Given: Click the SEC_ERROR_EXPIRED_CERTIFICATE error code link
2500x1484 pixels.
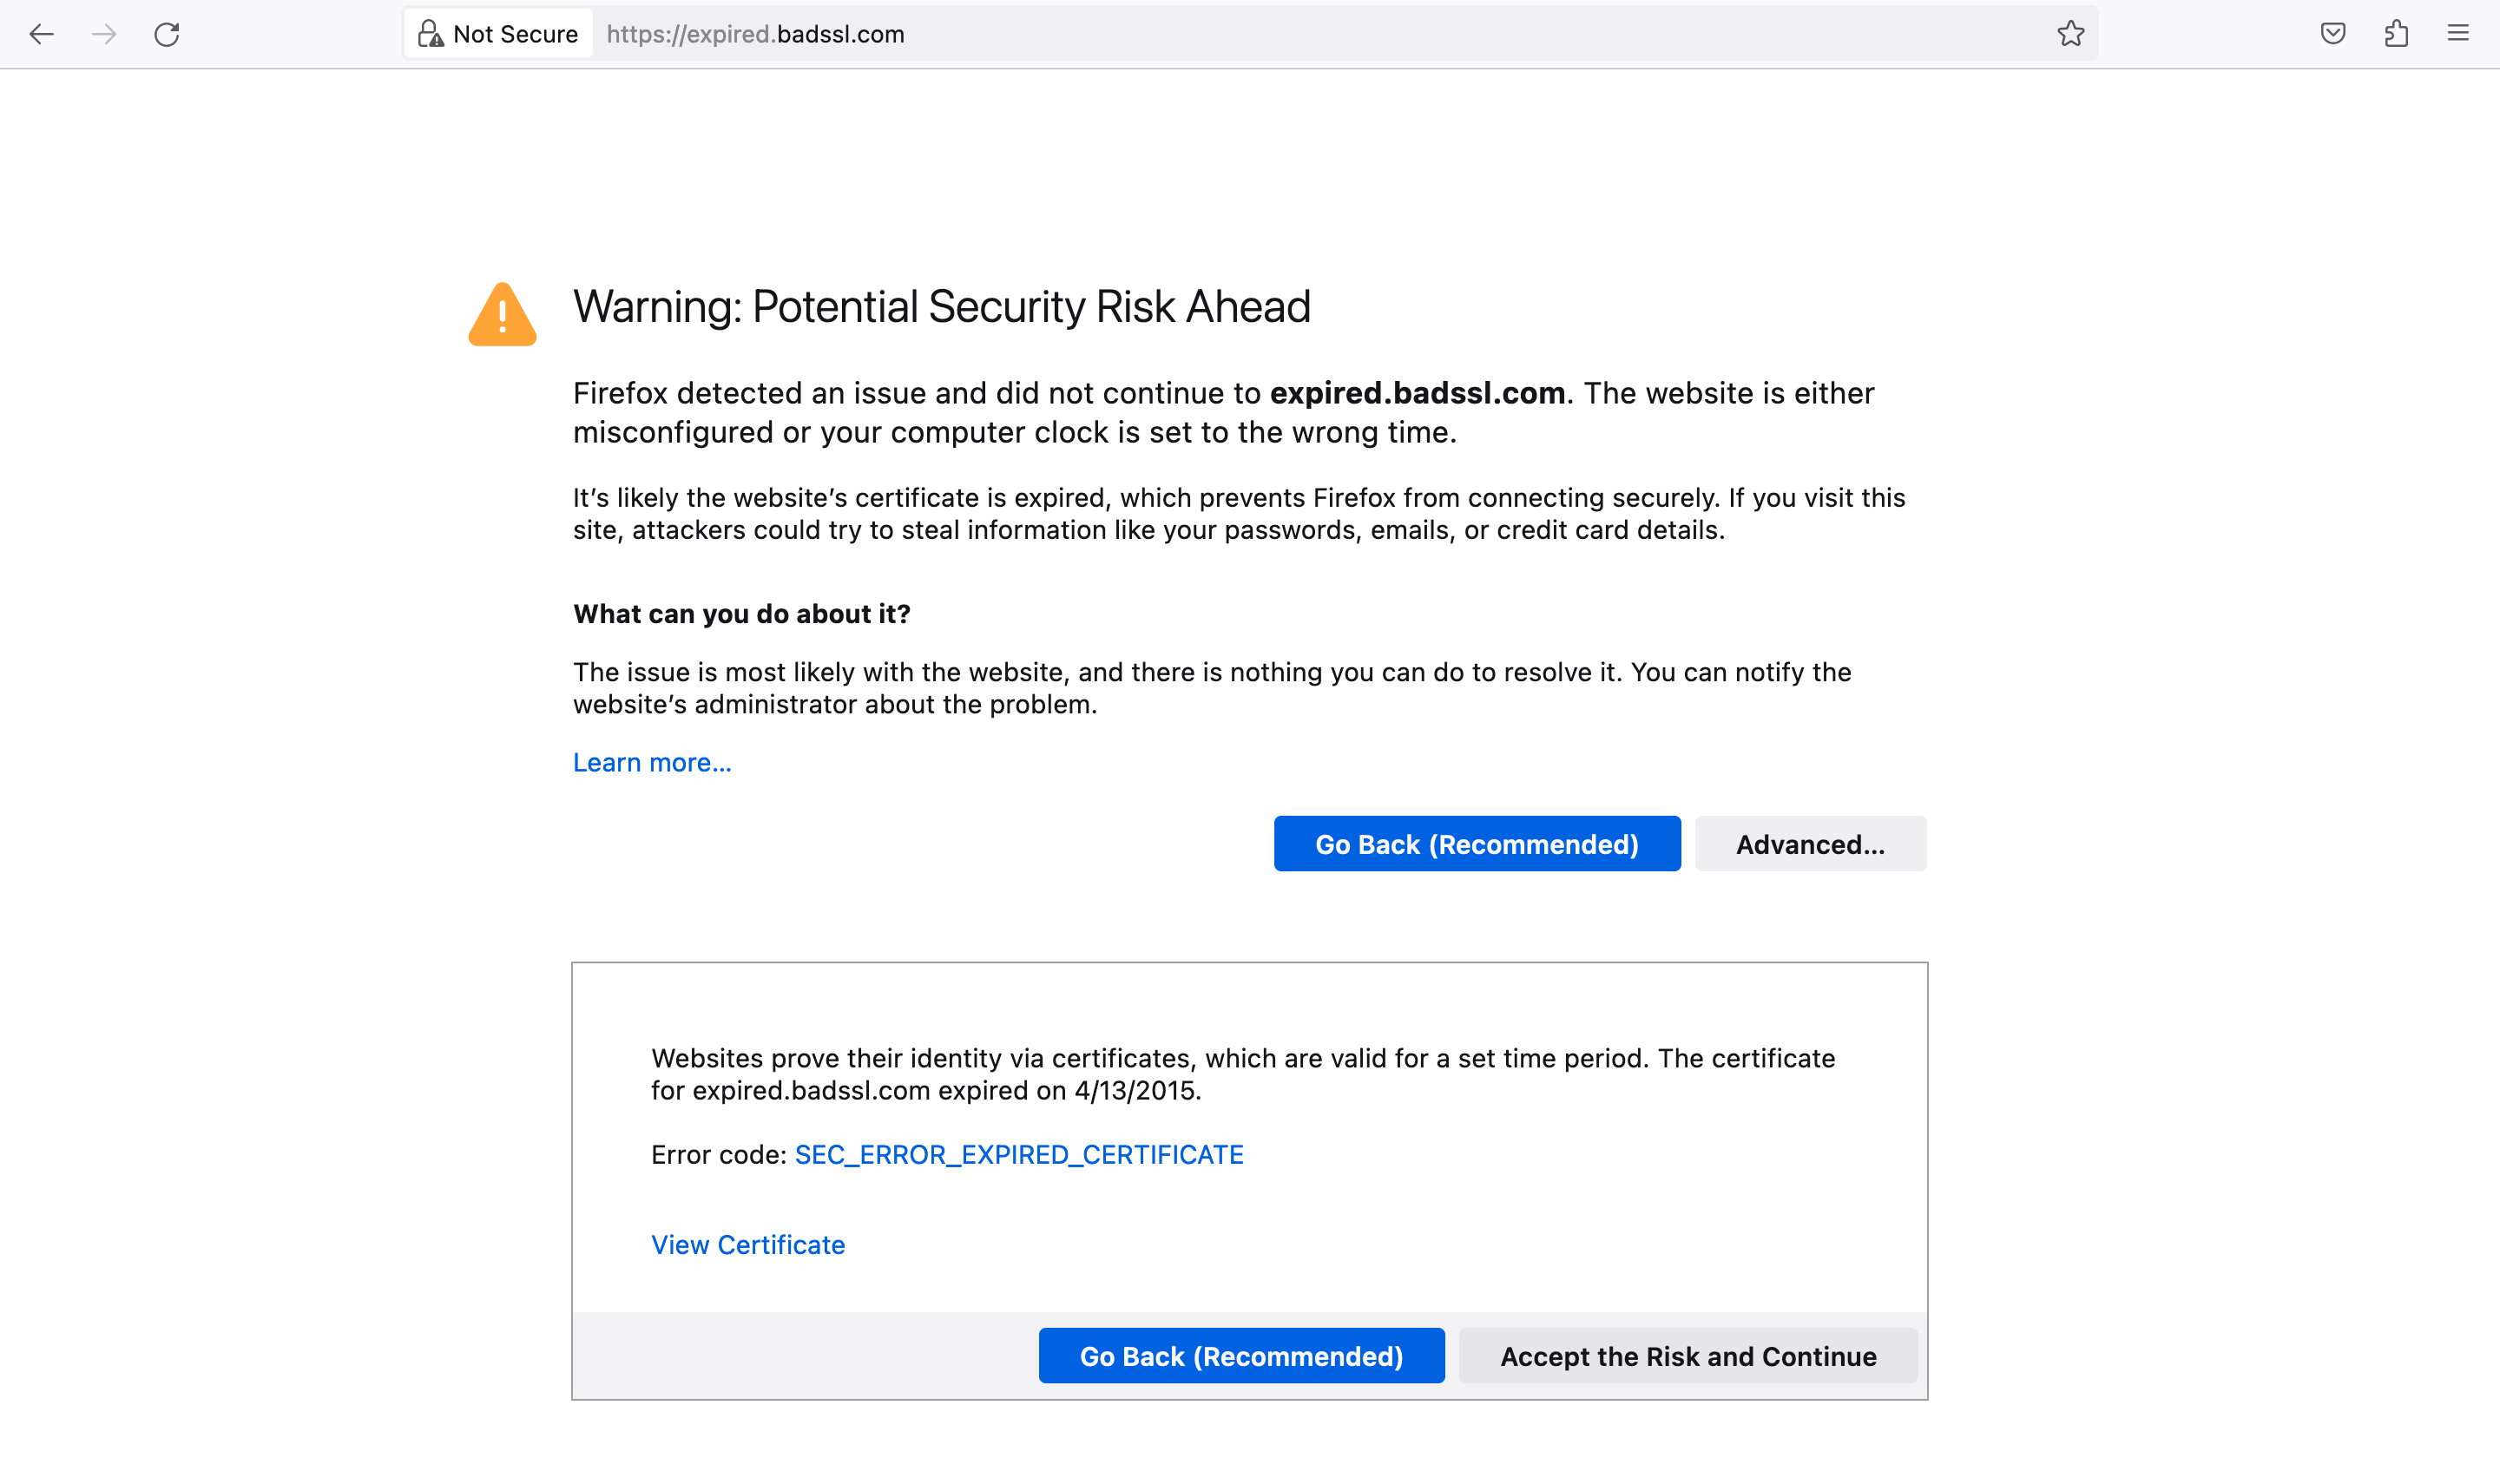Looking at the screenshot, I should tap(1018, 1154).
